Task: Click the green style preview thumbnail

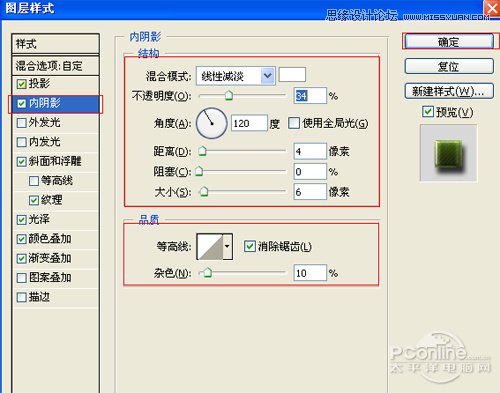Action: [x=448, y=153]
